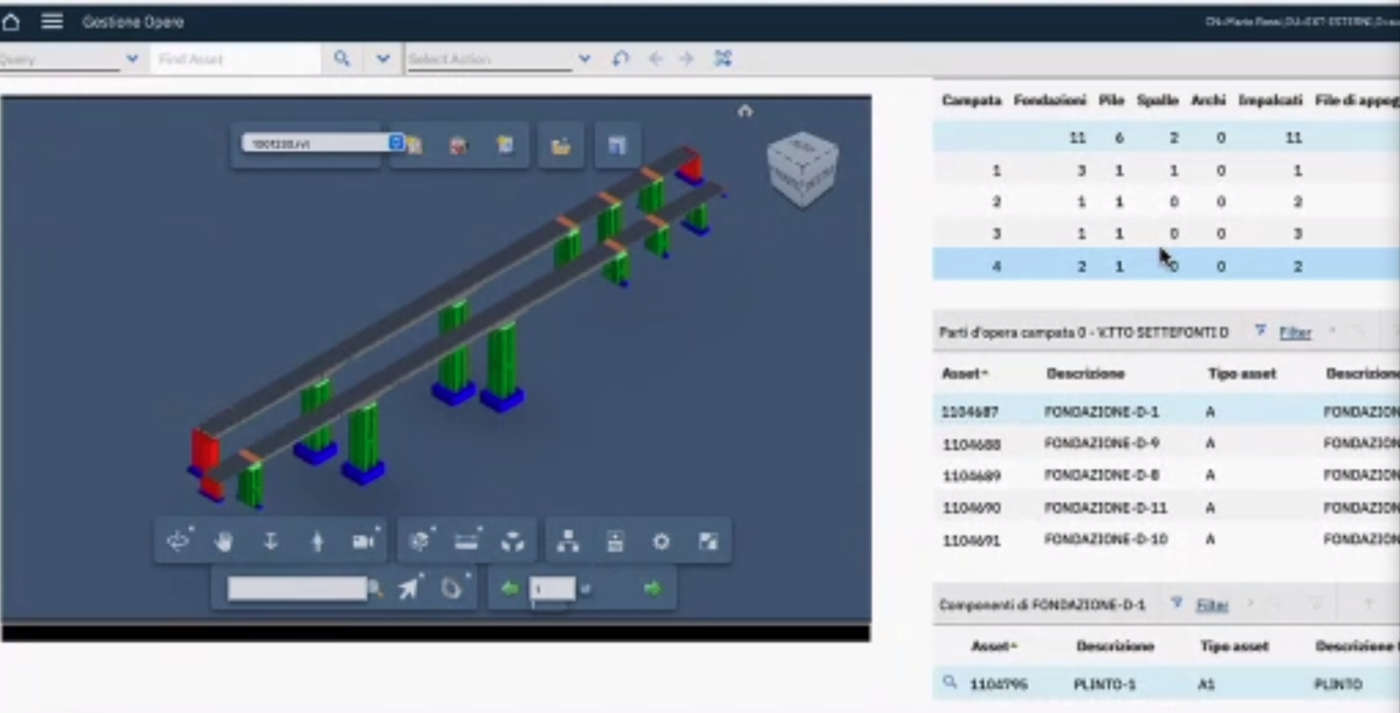Click the workflow routing icon in toolbar
This screenshot has height=713, width=1400.
point(723,59)
